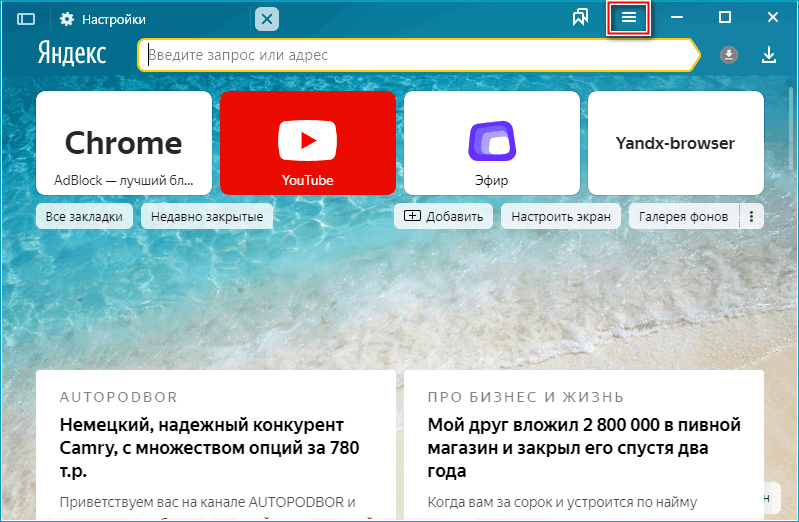Image resolution: width=799 pixels, height=522 pixels.
Task: Open the Эфир tile
Action: point(492,143)
